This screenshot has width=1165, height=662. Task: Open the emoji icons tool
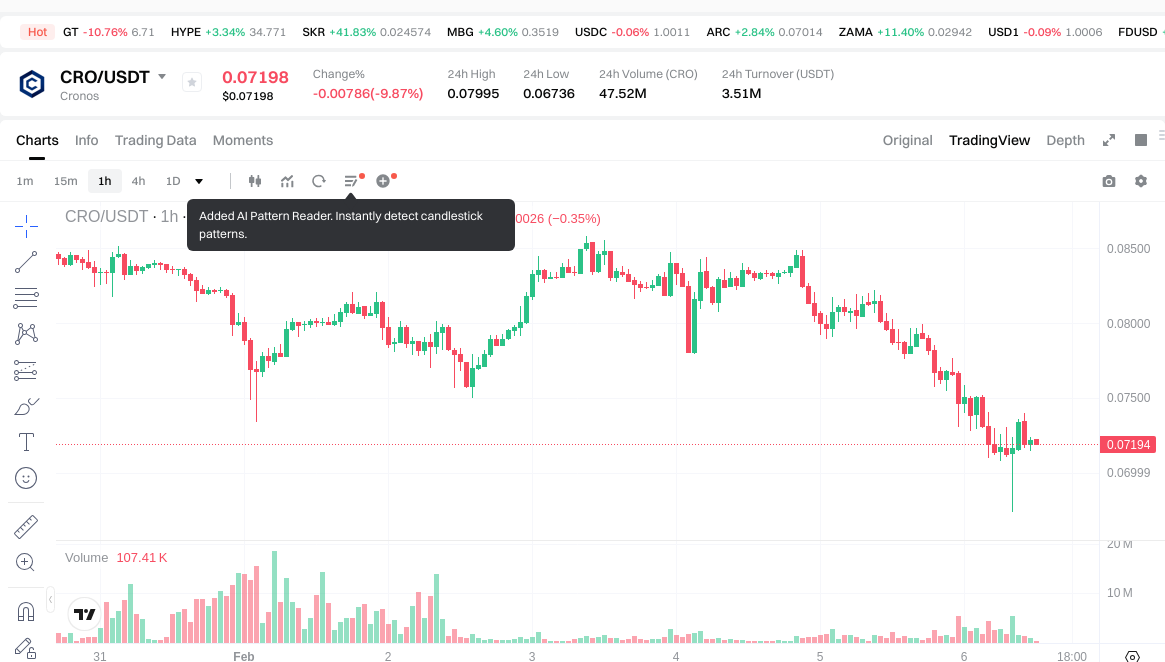click(x=26, y=478)
